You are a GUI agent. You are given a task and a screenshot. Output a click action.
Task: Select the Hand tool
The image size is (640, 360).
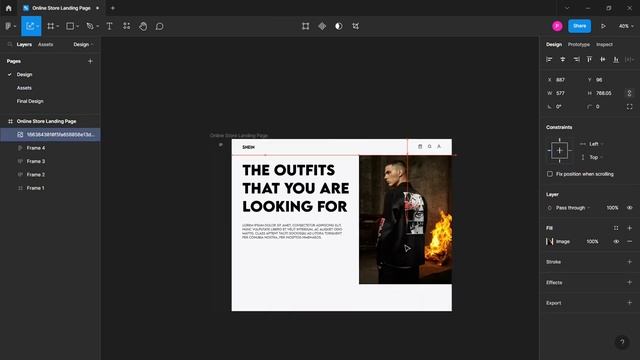(143, 26)
